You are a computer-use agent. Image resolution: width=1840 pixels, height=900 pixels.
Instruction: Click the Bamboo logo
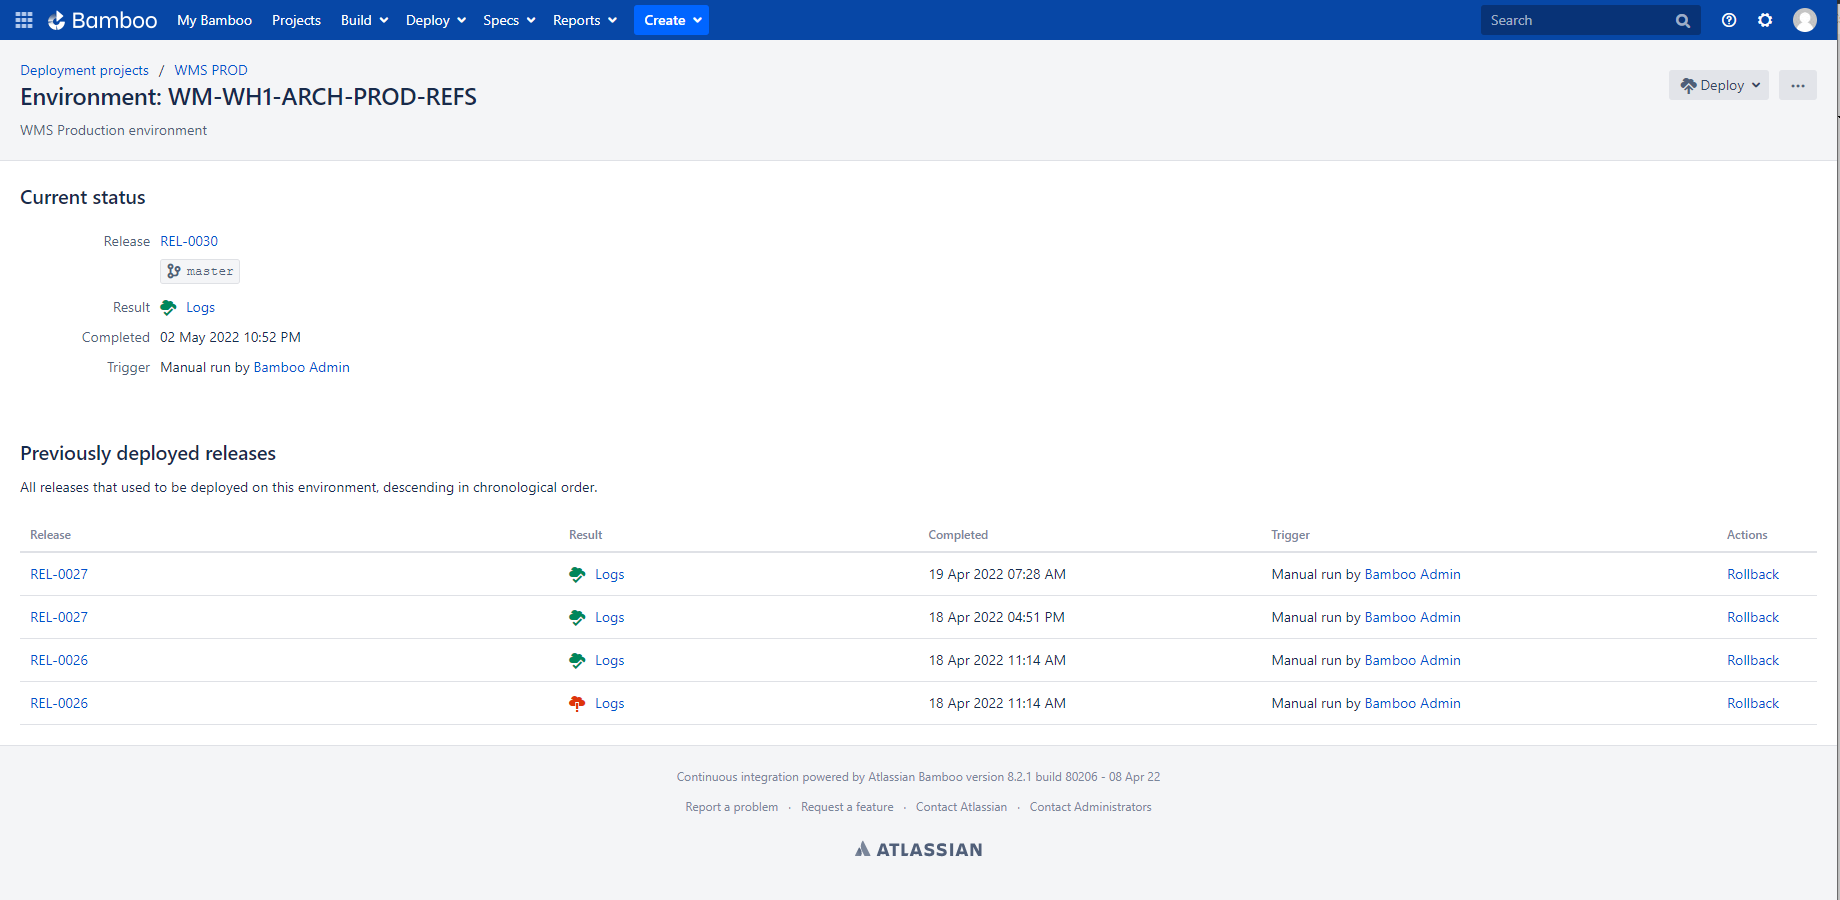click(x=102, y=20)
